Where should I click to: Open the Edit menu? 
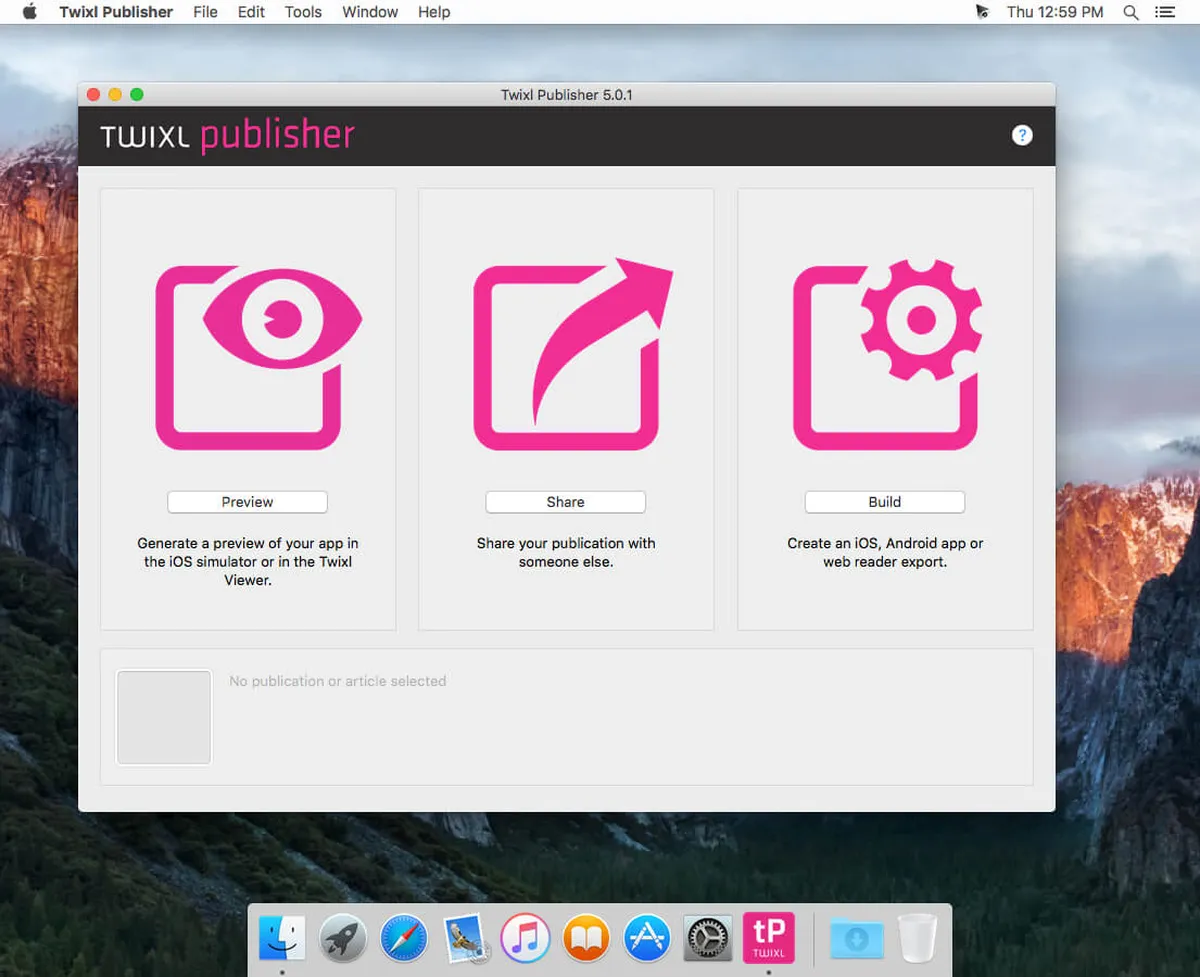click(251, 12)
